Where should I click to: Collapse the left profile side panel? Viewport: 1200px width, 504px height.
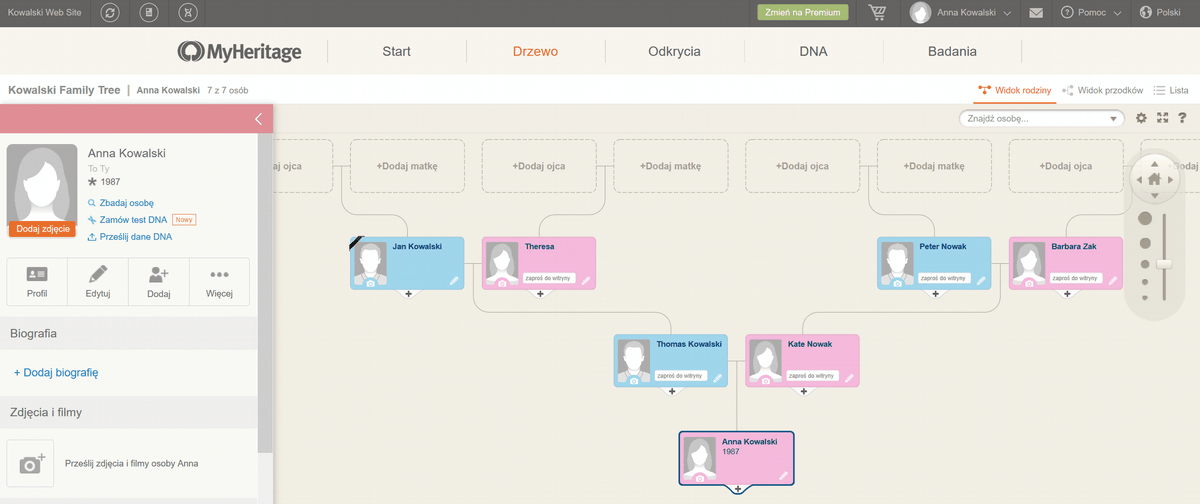pyautogui.click(x=258, y=119)
